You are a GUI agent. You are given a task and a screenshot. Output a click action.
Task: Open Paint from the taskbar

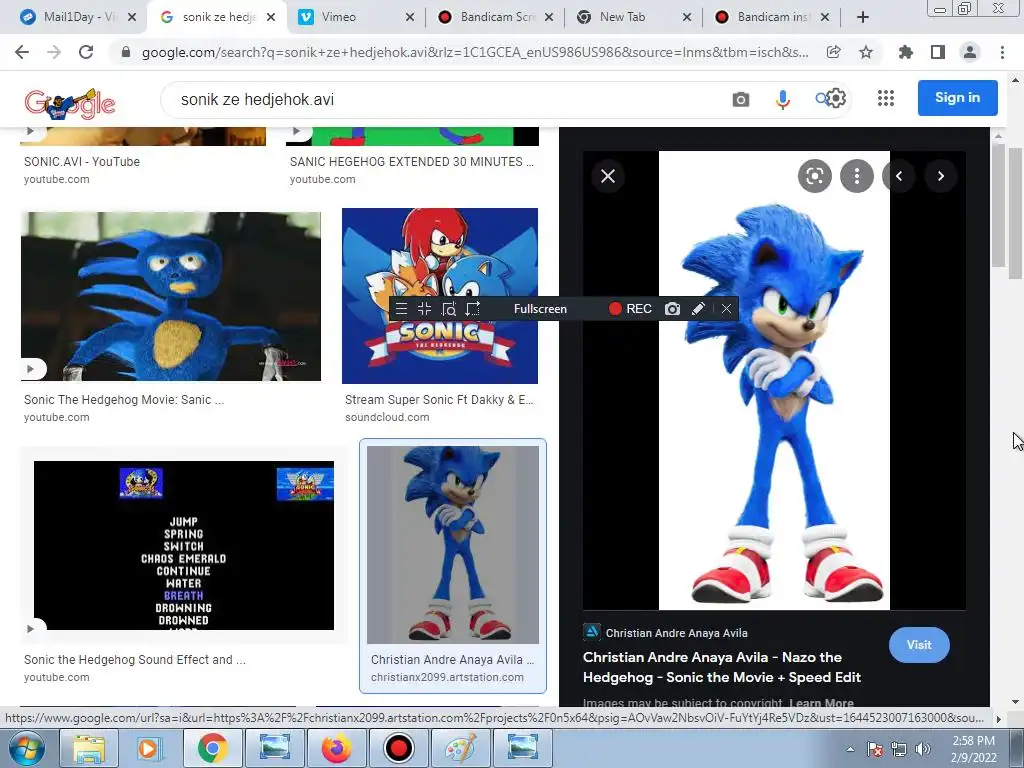pyautogui.click(x=460, y=748)
